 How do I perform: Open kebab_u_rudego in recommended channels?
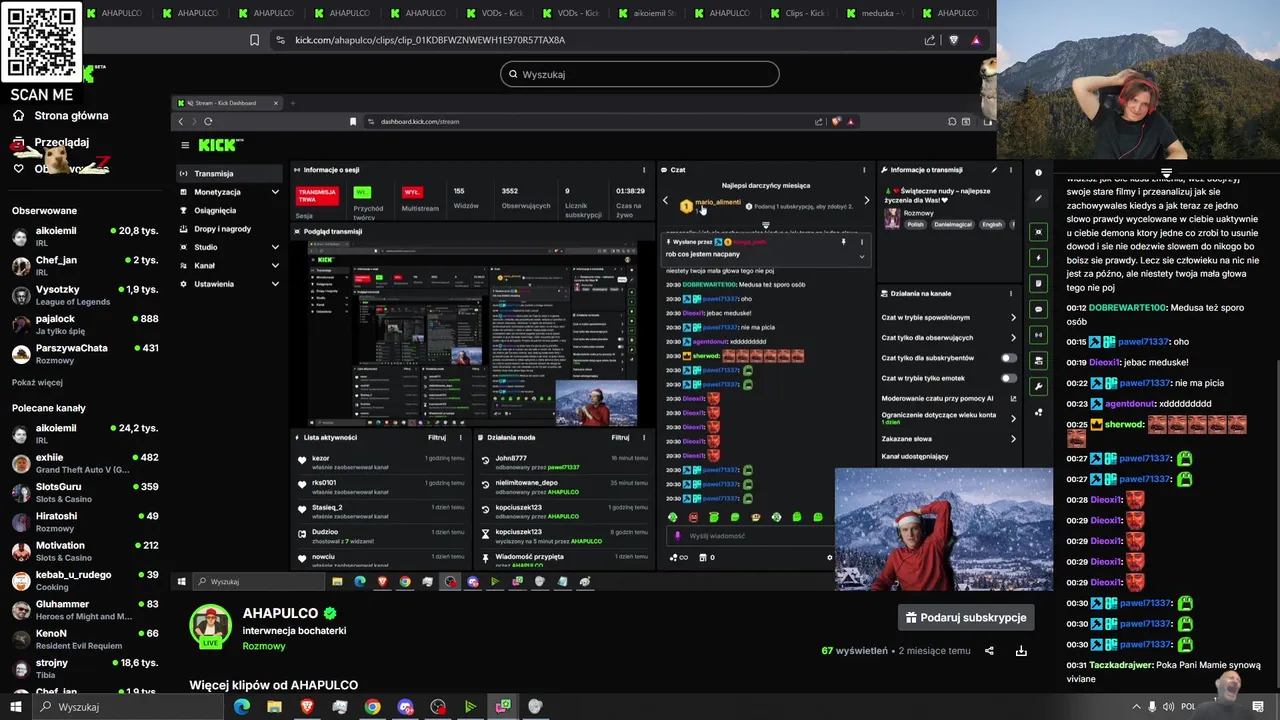click(85, 580)
